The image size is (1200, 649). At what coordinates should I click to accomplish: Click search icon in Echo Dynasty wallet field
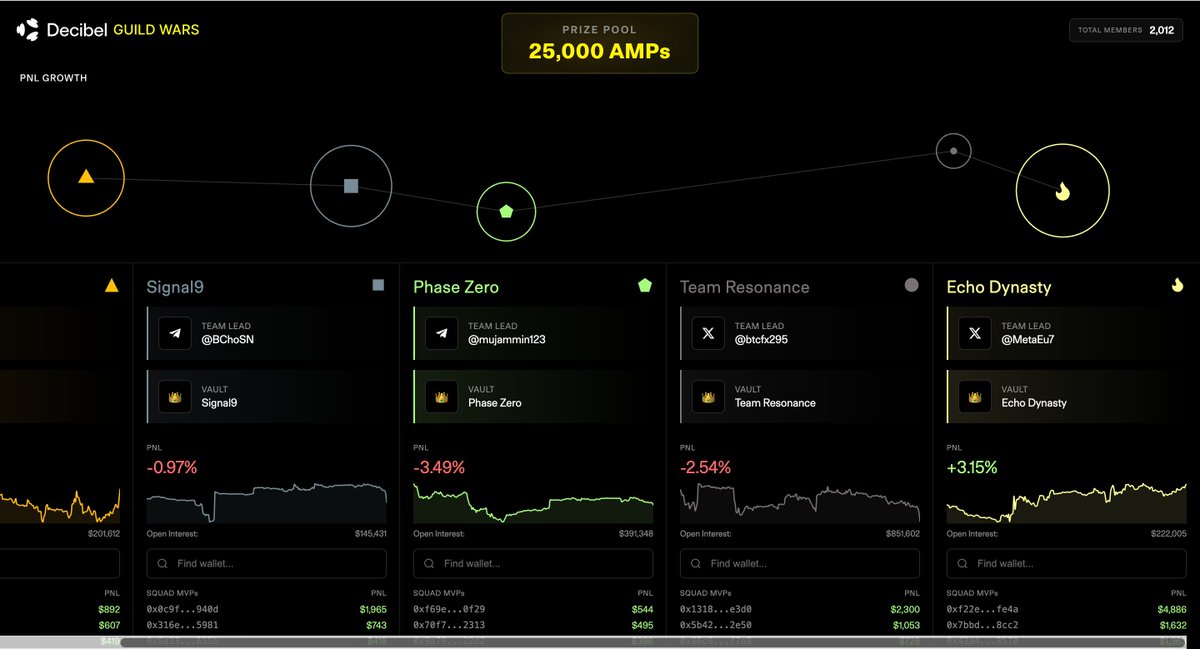962,564
